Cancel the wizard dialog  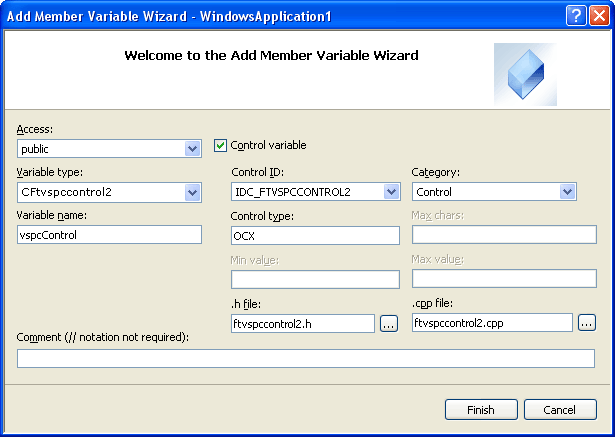[559, 410]
